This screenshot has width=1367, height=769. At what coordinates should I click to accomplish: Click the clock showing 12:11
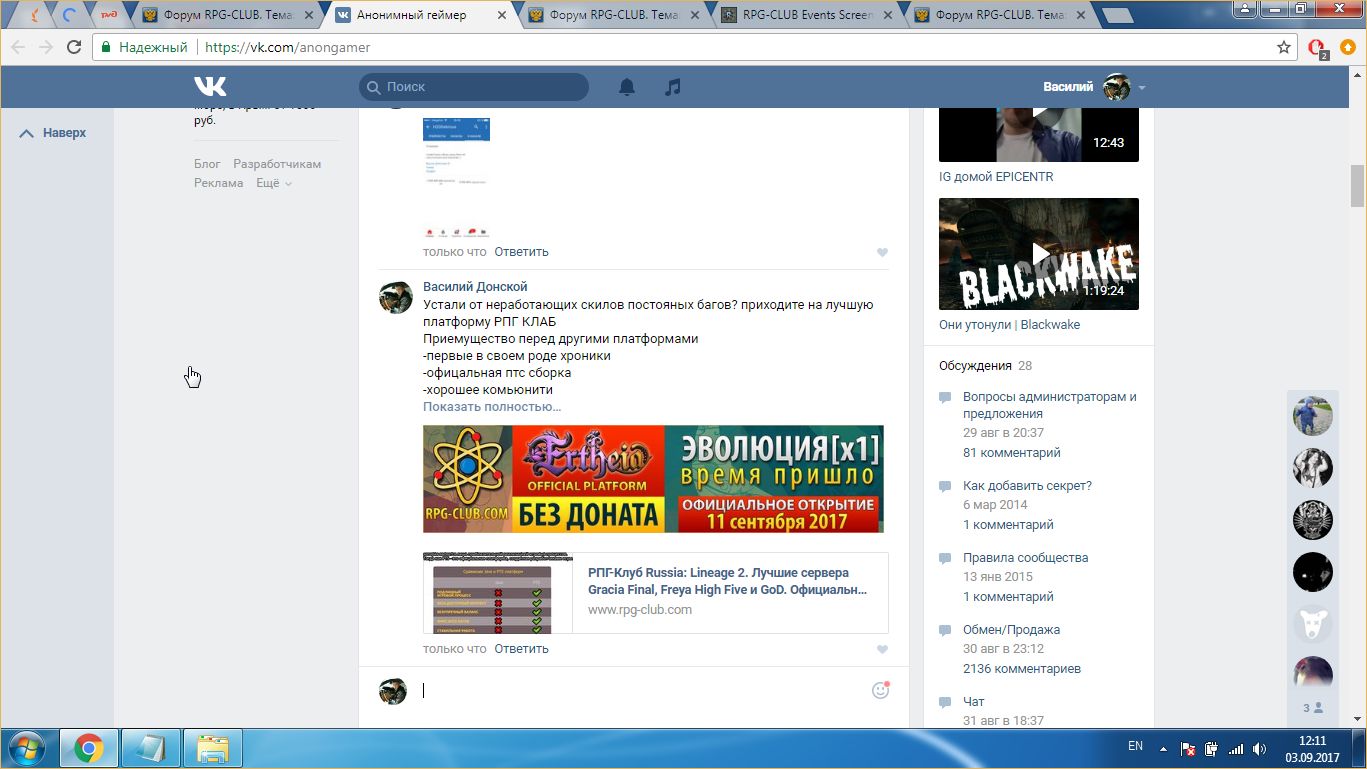(1312, 740)
